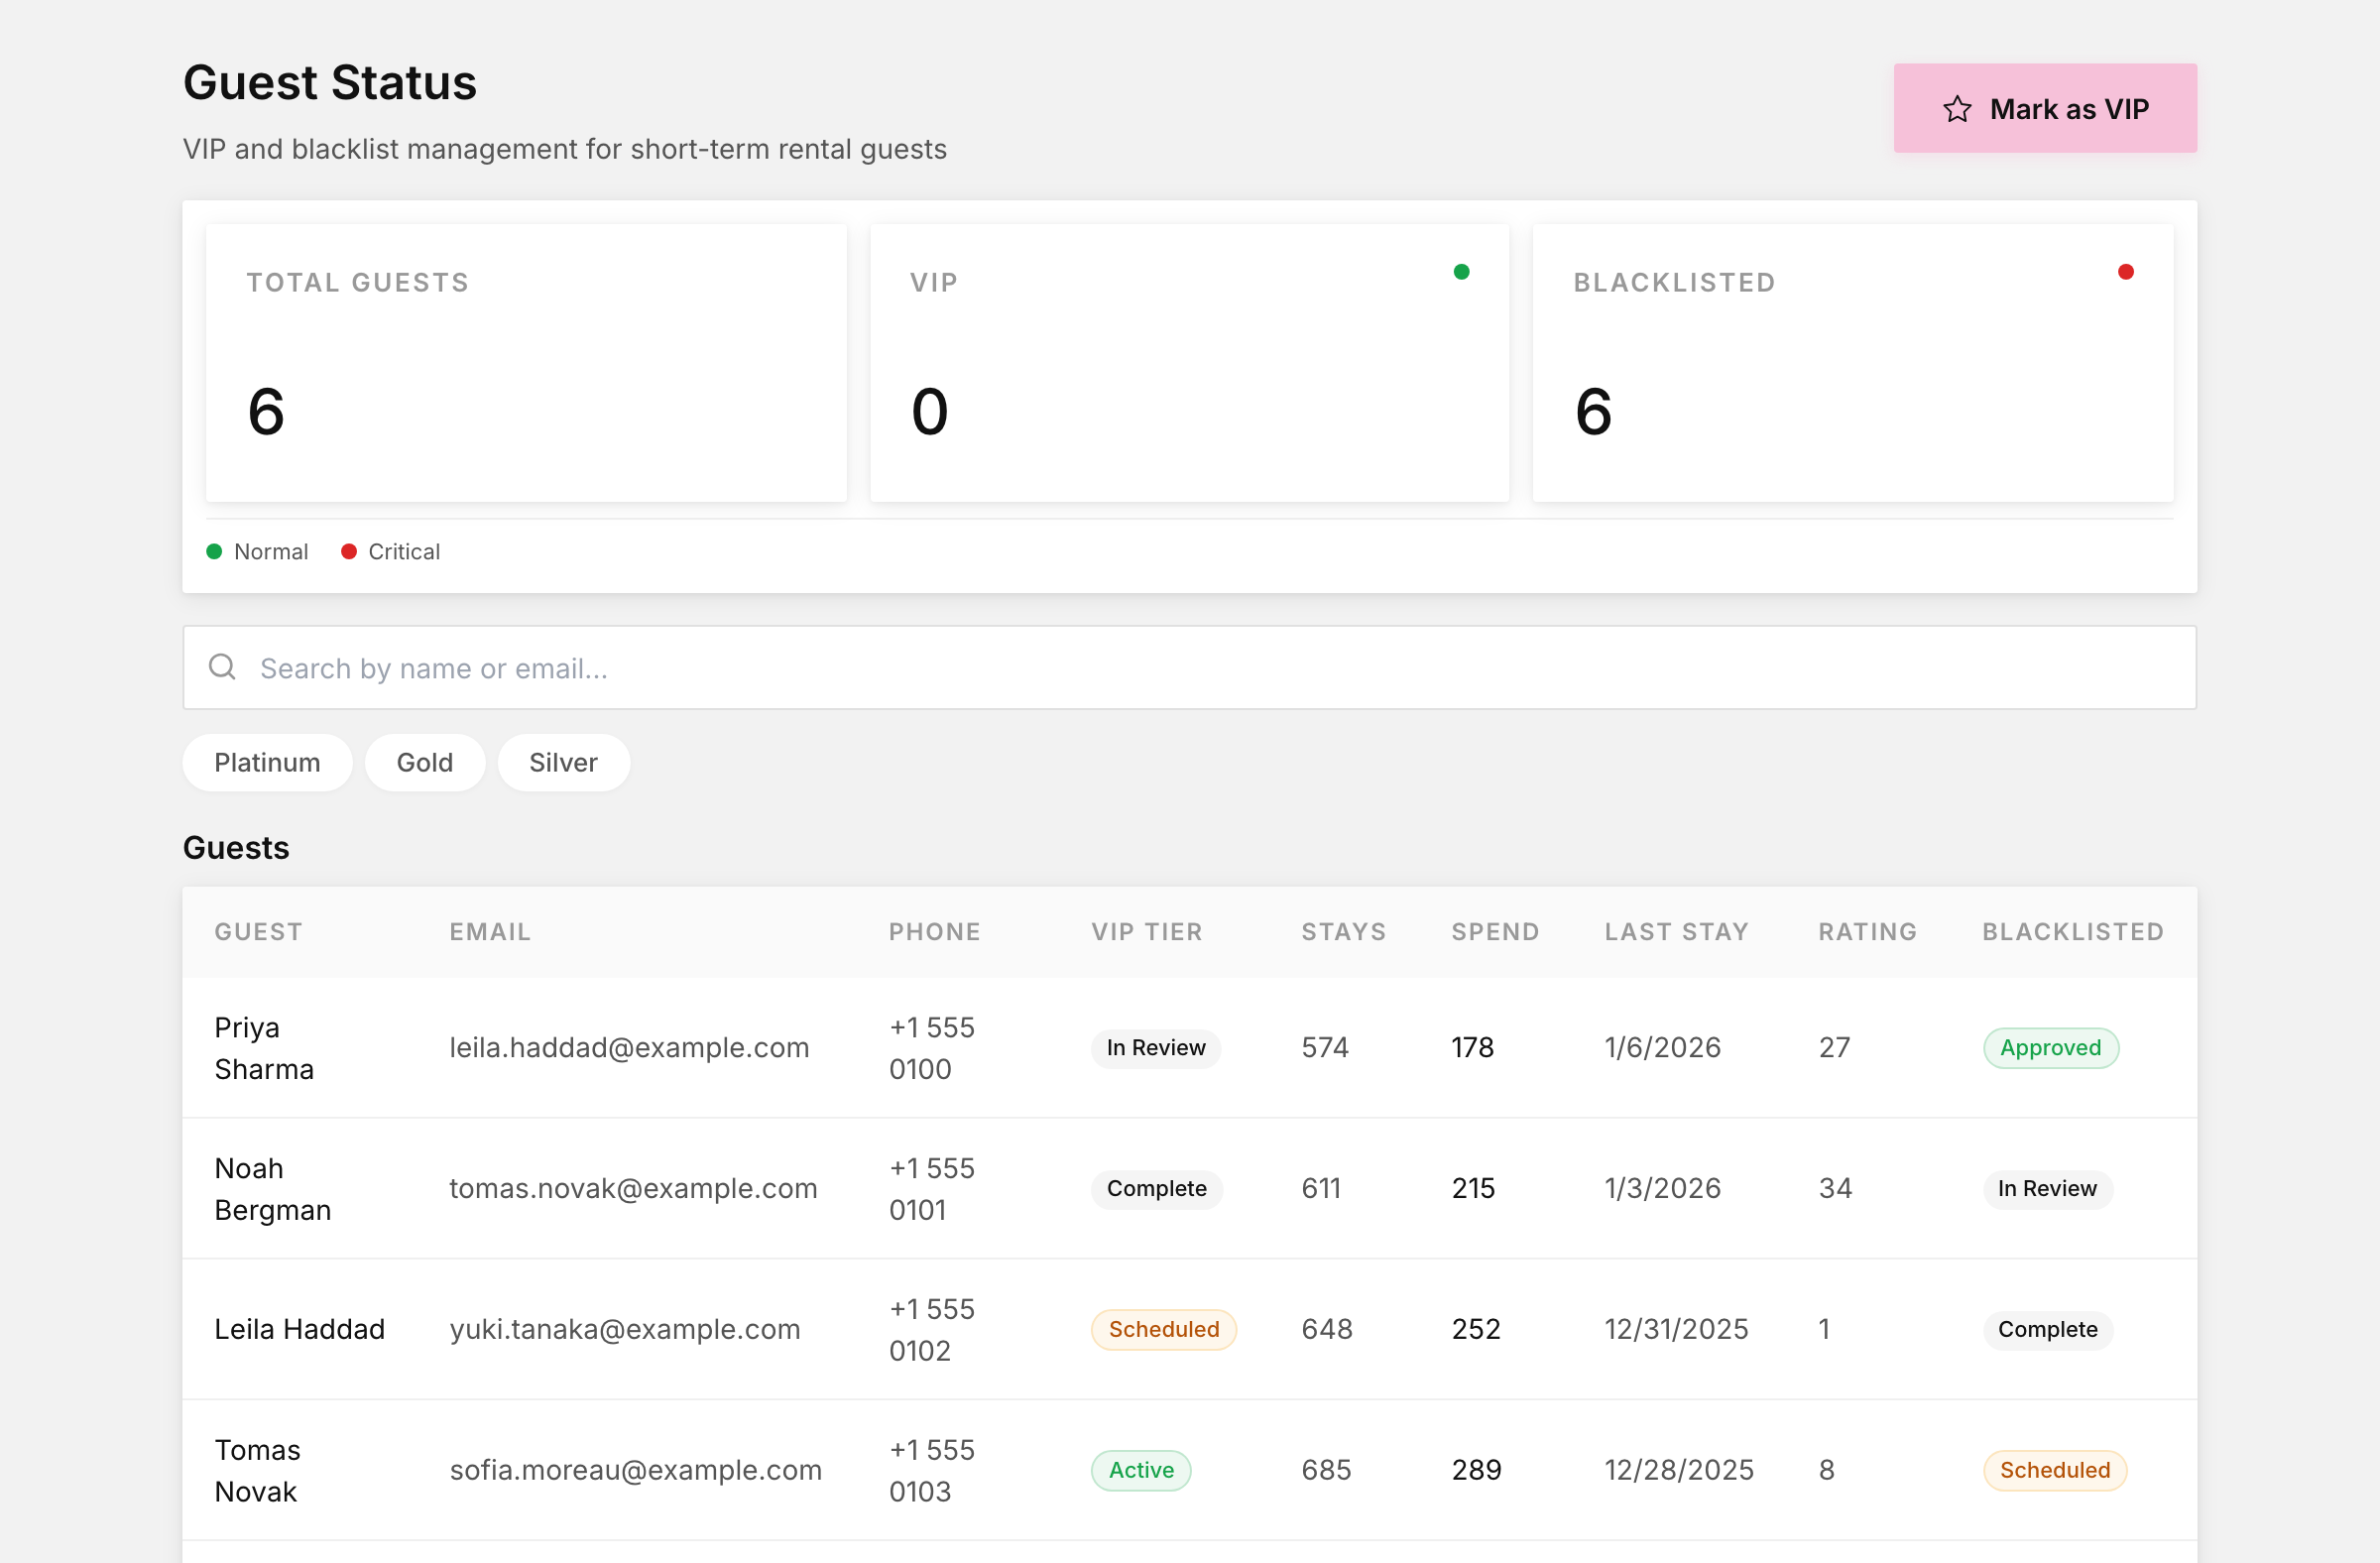
Task: Filter guests by Silver tier
Action: pyautogui.click(x=563, y=763)
